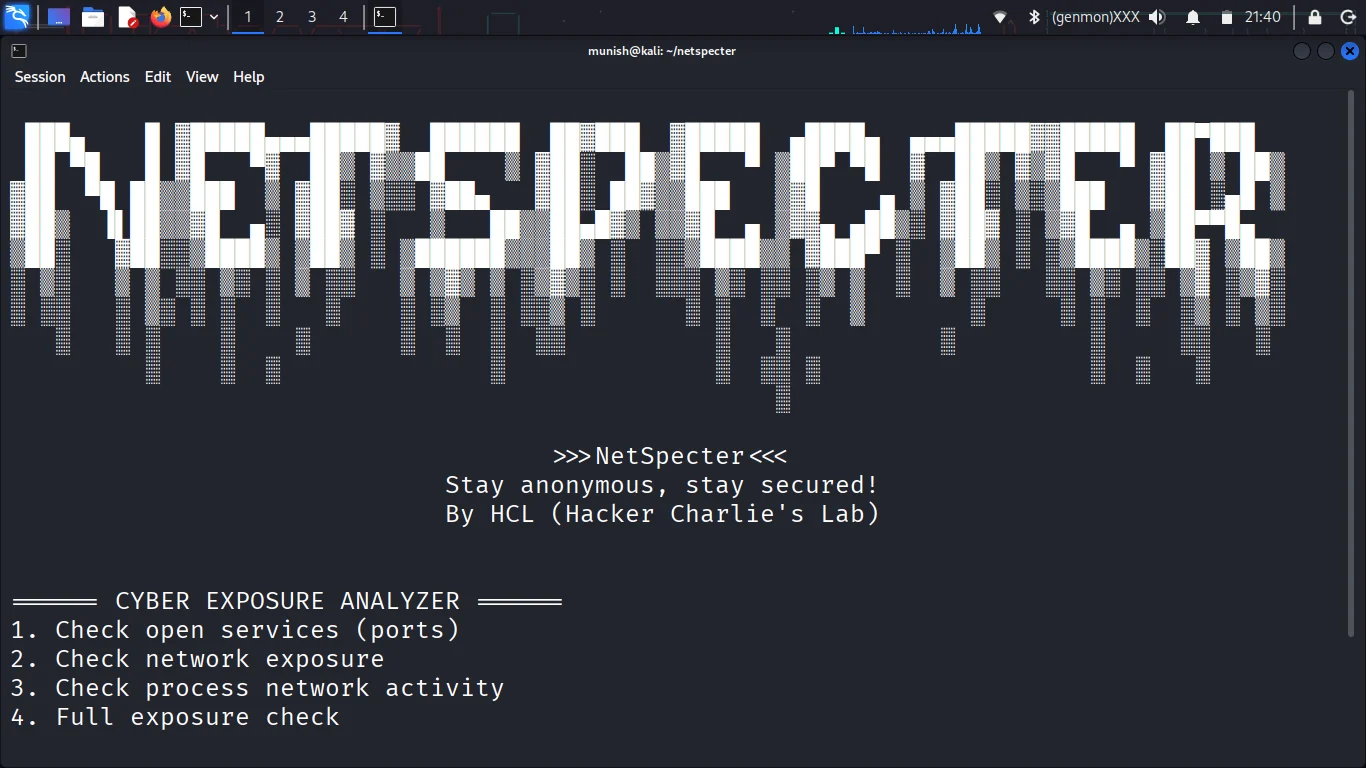Open the Edit menu

(x=158, y=77)
